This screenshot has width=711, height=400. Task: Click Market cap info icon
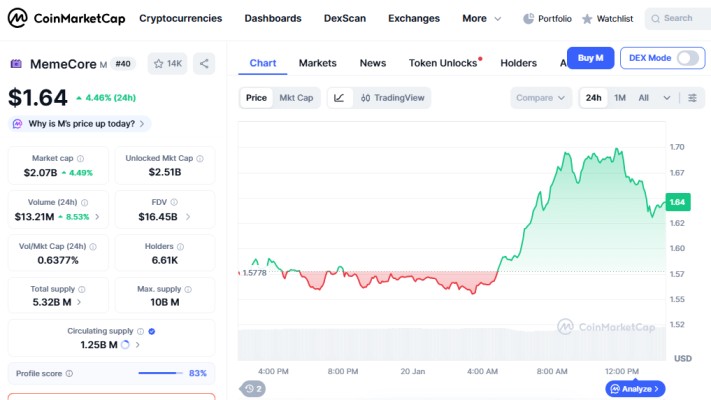pyautogui.click(x=80, y=158)
